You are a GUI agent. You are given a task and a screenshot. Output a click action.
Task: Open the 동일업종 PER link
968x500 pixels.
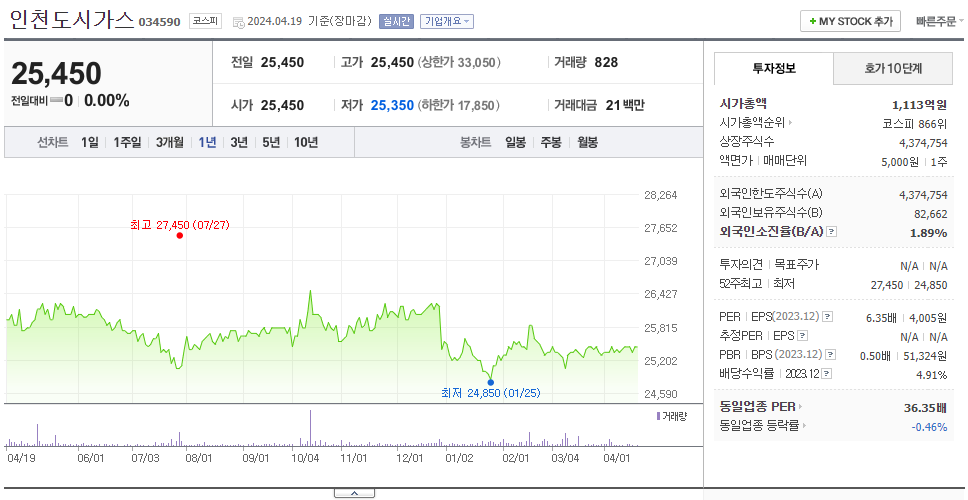coord(761,407)
